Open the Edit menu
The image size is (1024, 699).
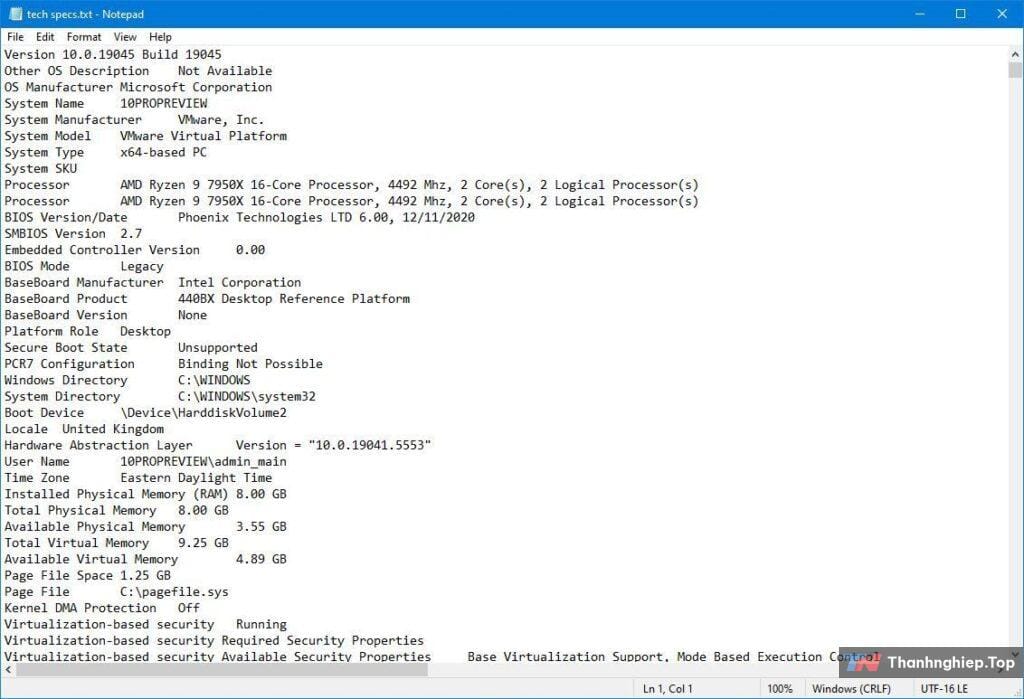[45, 37]
